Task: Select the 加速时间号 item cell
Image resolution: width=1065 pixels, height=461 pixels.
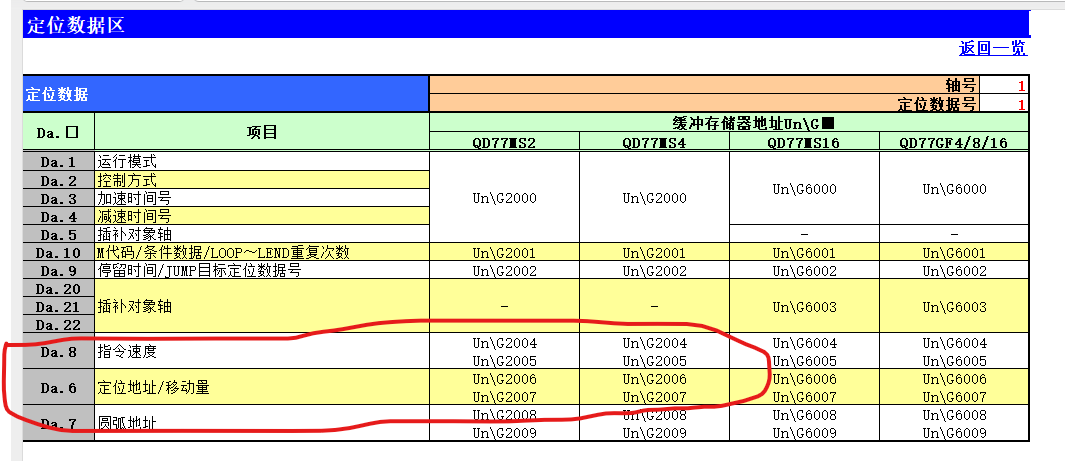Action: (261, 198)
